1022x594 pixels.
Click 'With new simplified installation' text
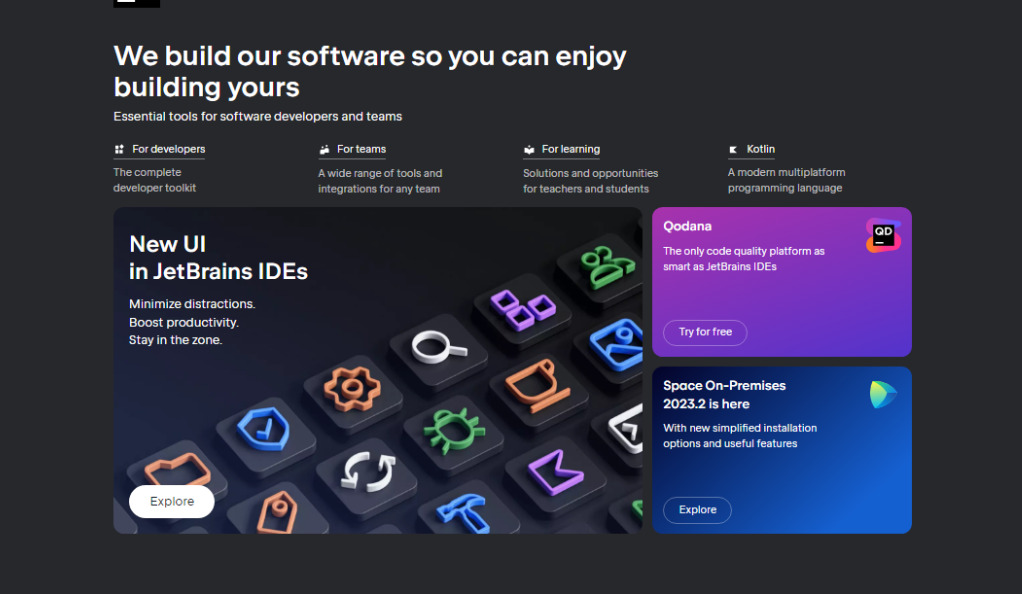(x=740, y=436)
